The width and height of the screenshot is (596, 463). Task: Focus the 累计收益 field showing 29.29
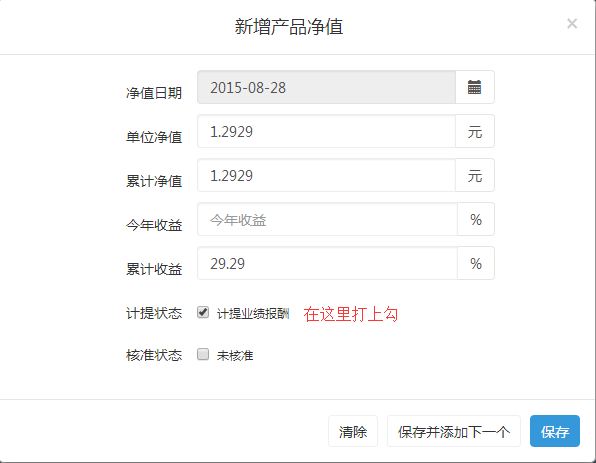327,263
